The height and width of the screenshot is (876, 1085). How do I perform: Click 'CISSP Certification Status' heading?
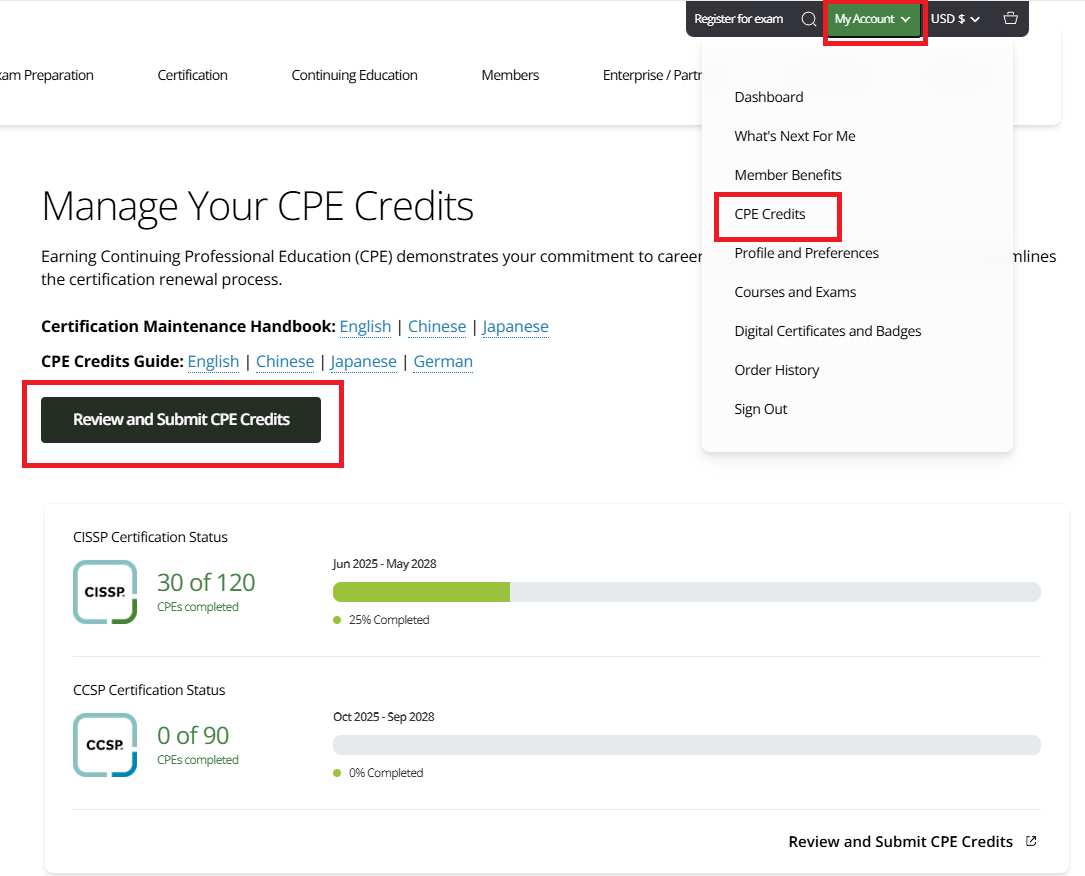(150, 537)
